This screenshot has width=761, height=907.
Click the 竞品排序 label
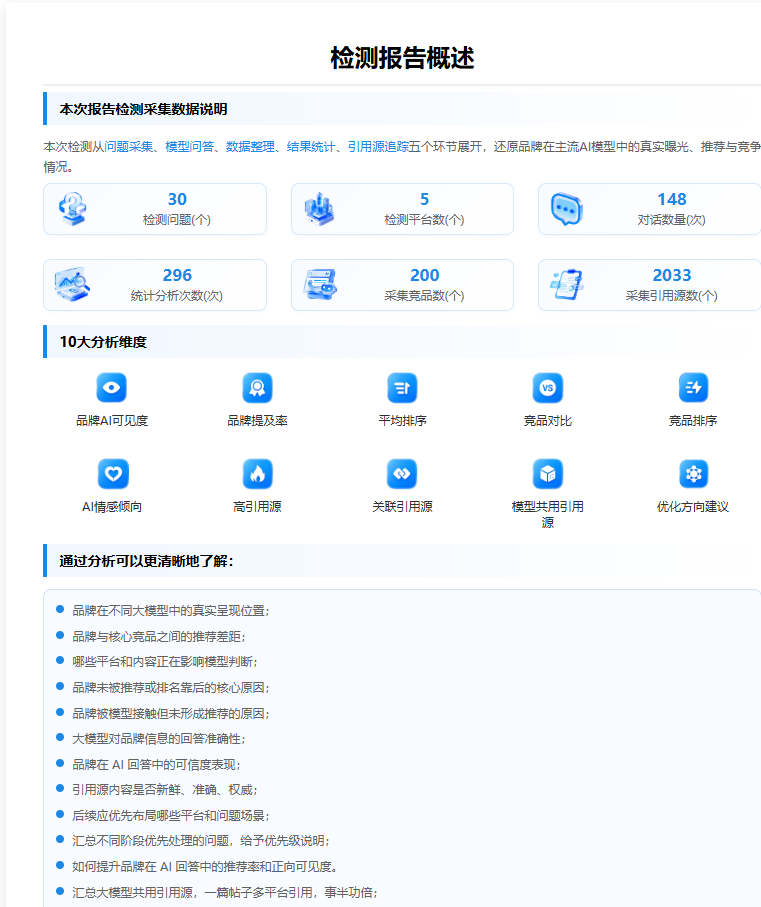pos(693,421)
